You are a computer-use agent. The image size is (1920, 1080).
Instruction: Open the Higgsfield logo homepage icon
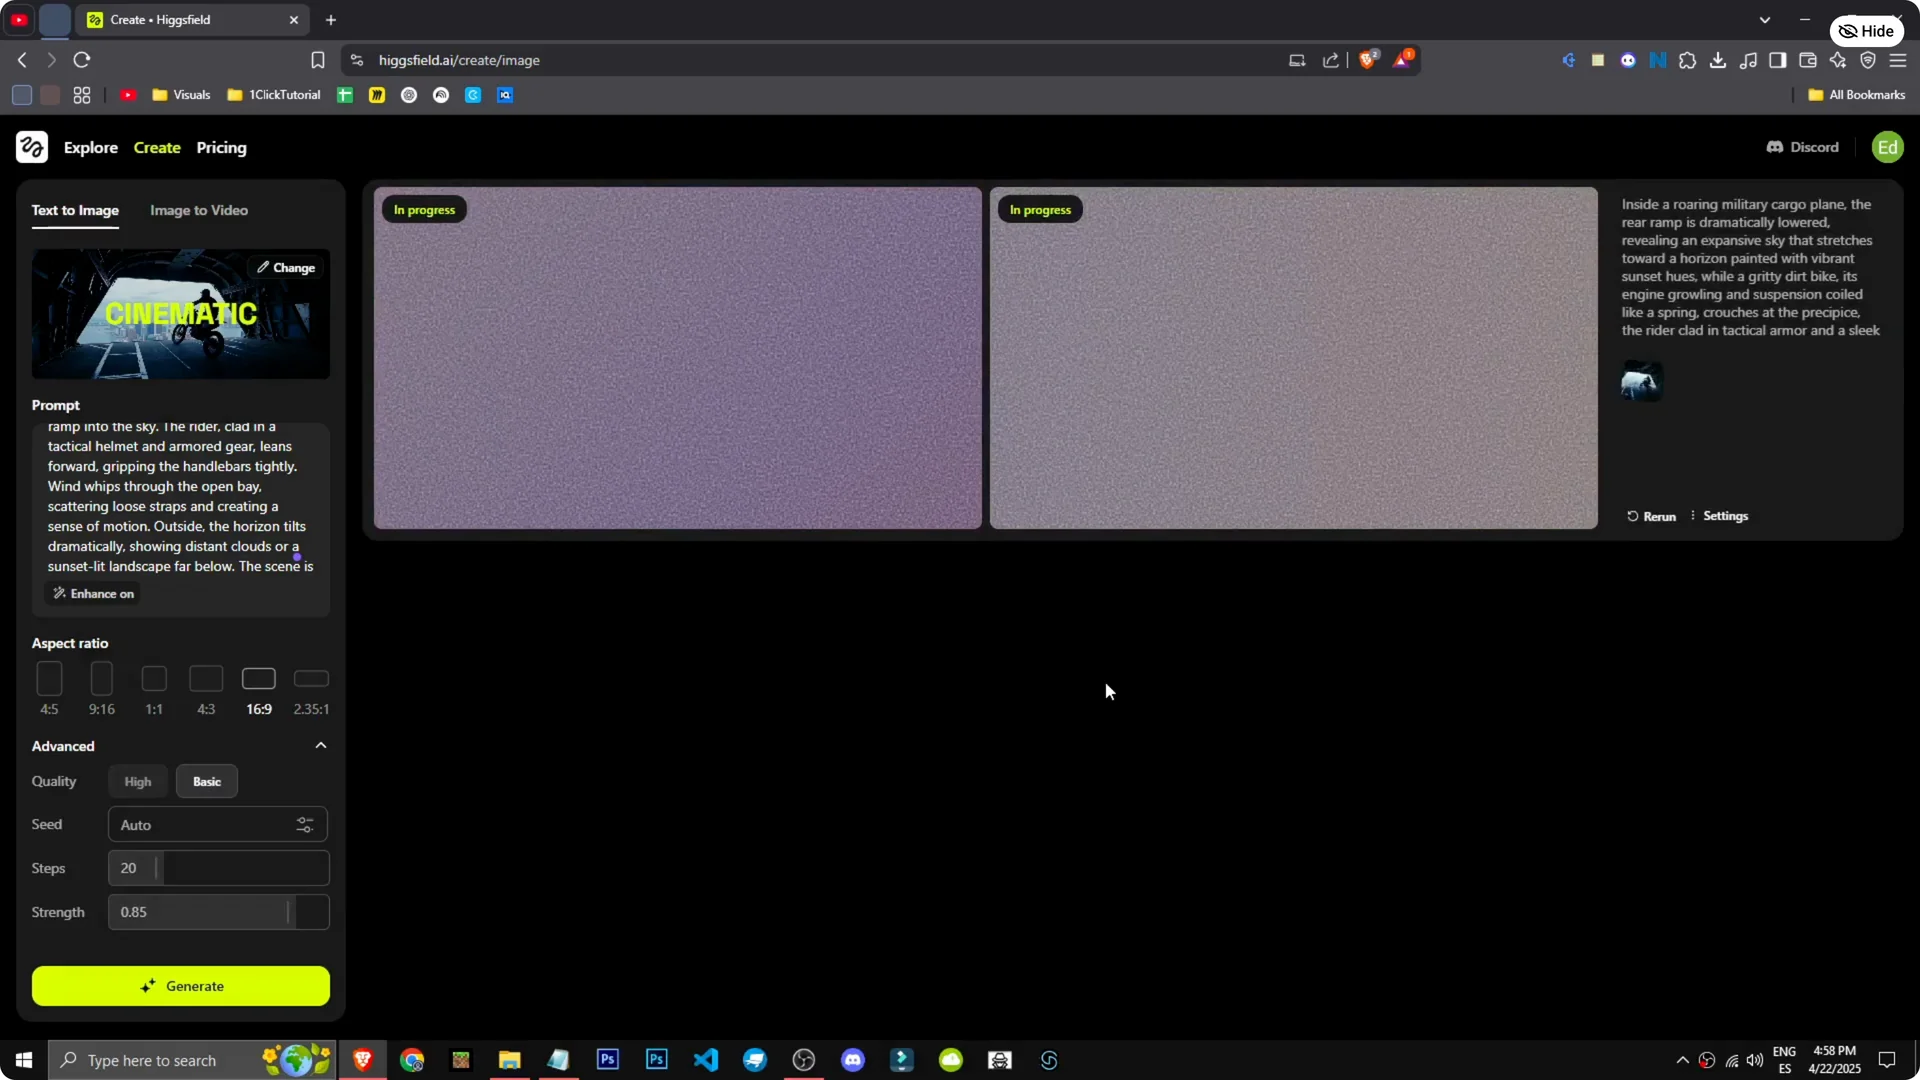[x=31, y=147]
